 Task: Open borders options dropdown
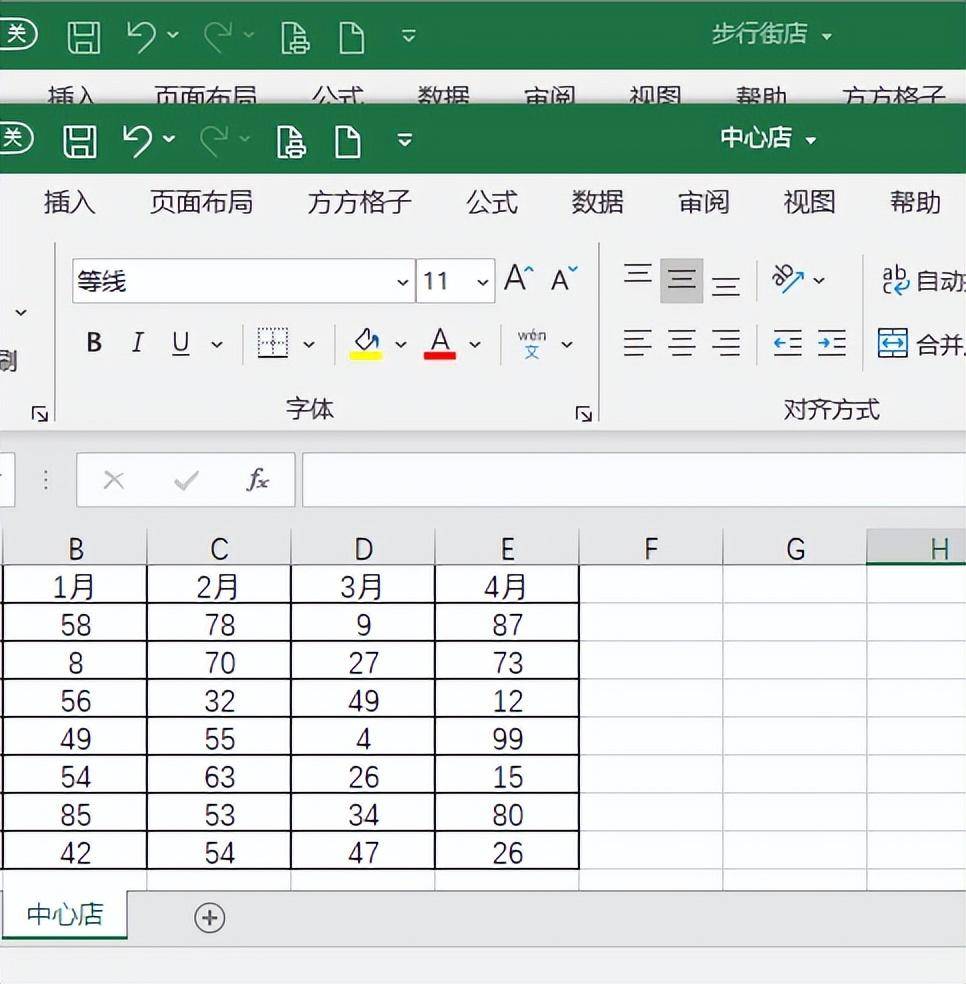tap(309, 345)
